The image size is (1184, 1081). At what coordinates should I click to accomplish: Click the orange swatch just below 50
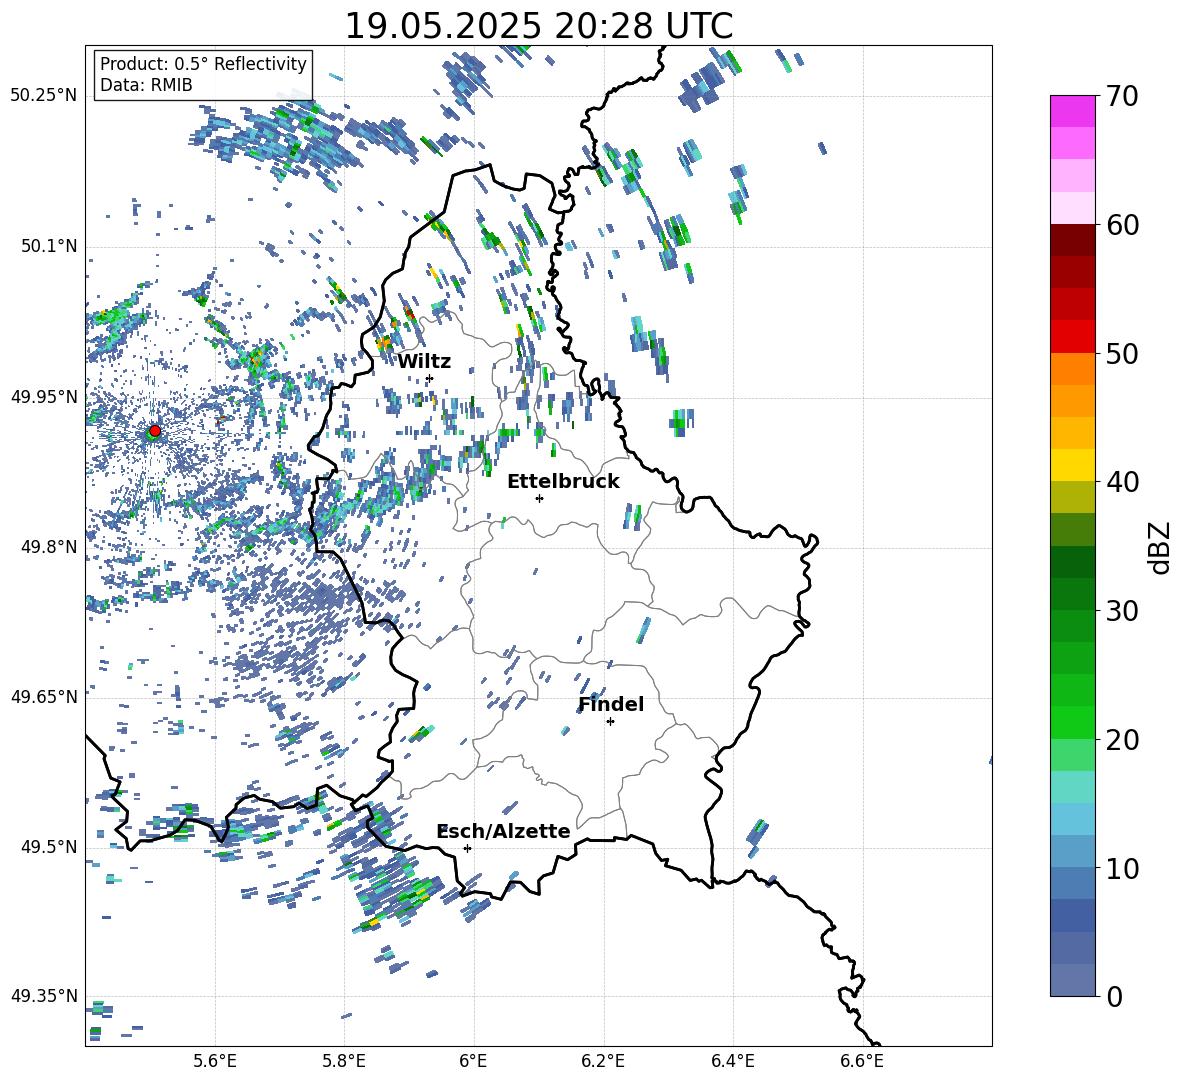[x=1072, y=369]
